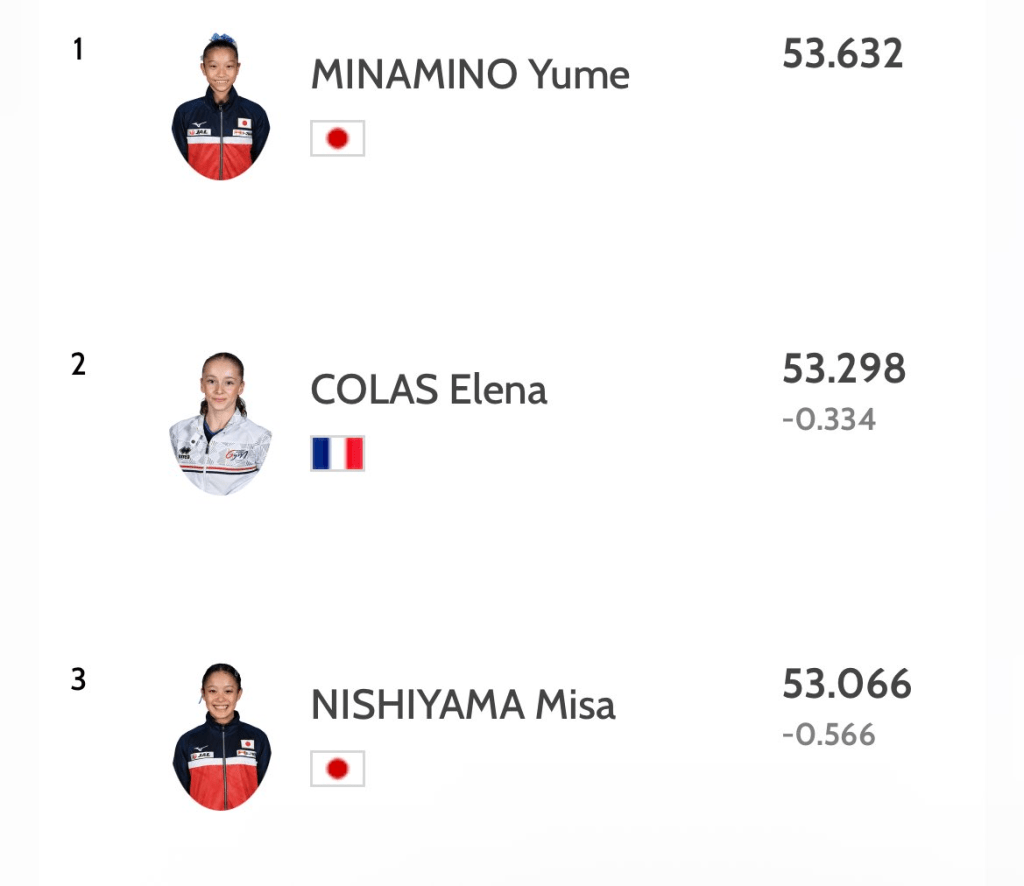This screenshot has height=886, width=1024.
Task: Click the first name Elena
Action: pos(498,390)
